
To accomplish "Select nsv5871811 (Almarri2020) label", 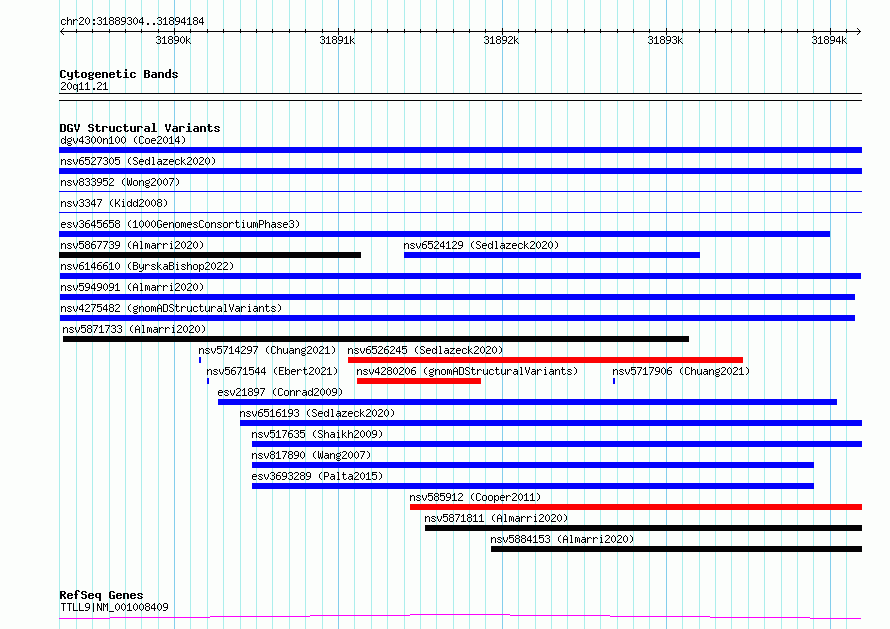I will coord(496,518).
